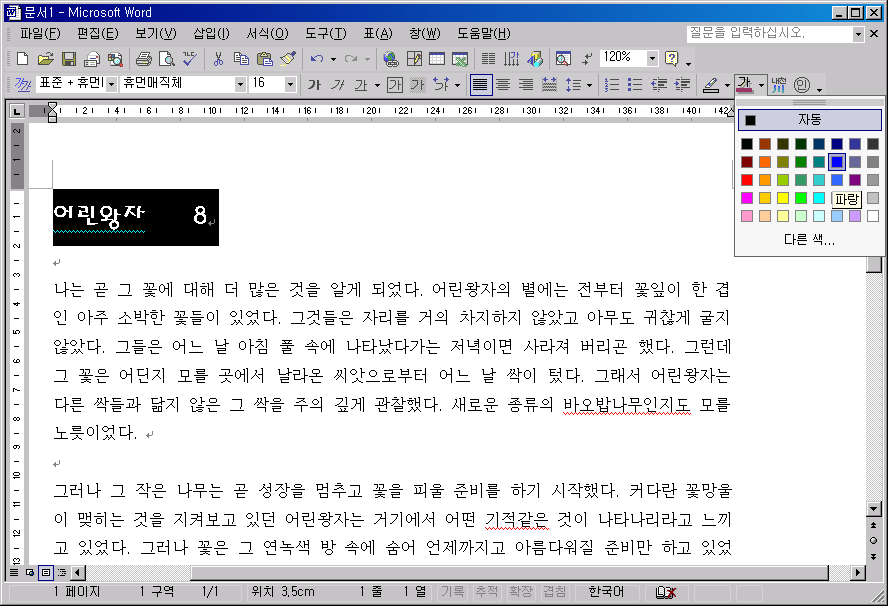
Task: Click the Save icon in the toolbar
Action: [x=69, y=59]
